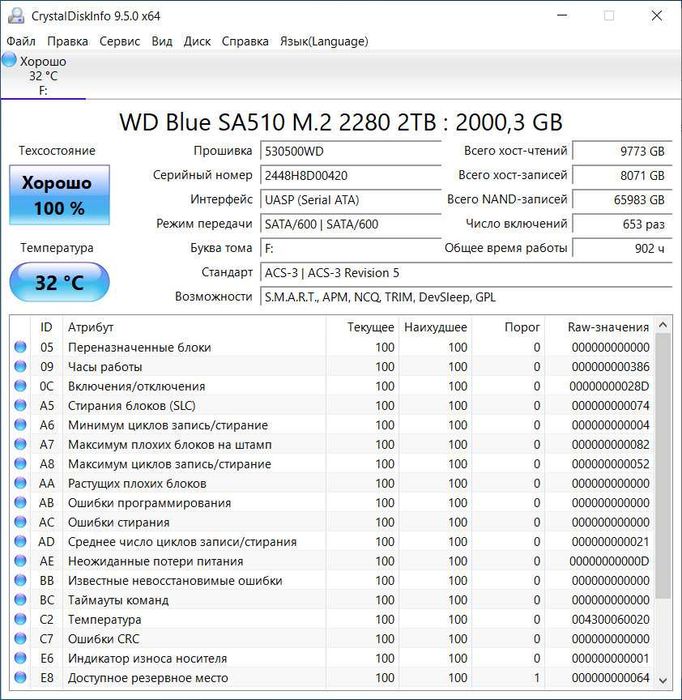Click the features field S.M.A.R.T., APM, NCQ
The width and height of the screenshot is (682, 700).
click(x=466, y=297)
